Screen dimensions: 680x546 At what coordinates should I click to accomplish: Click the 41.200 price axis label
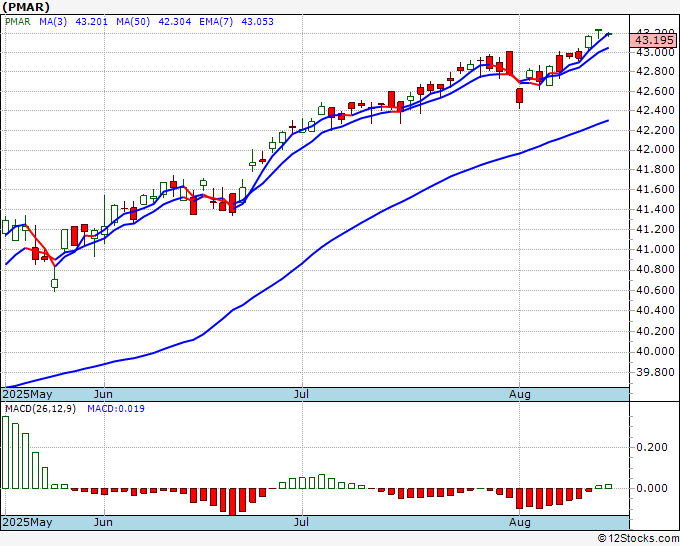point(655,229)
